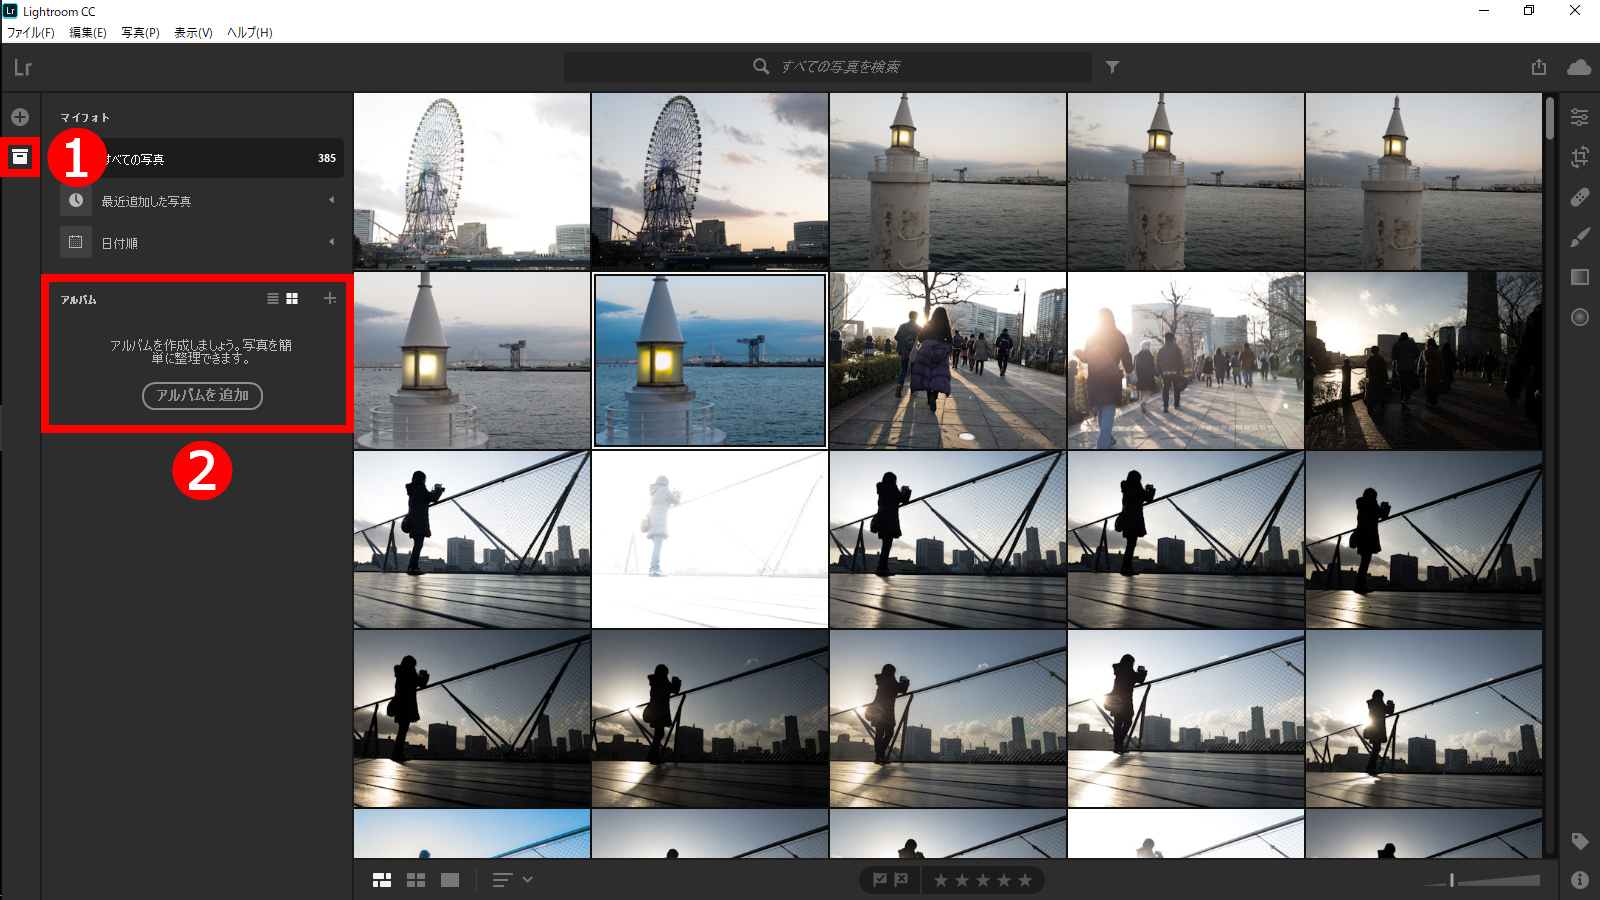Select 最近追加した写真 entry
Screen dimensions: 1600x900
coord(201,200)
